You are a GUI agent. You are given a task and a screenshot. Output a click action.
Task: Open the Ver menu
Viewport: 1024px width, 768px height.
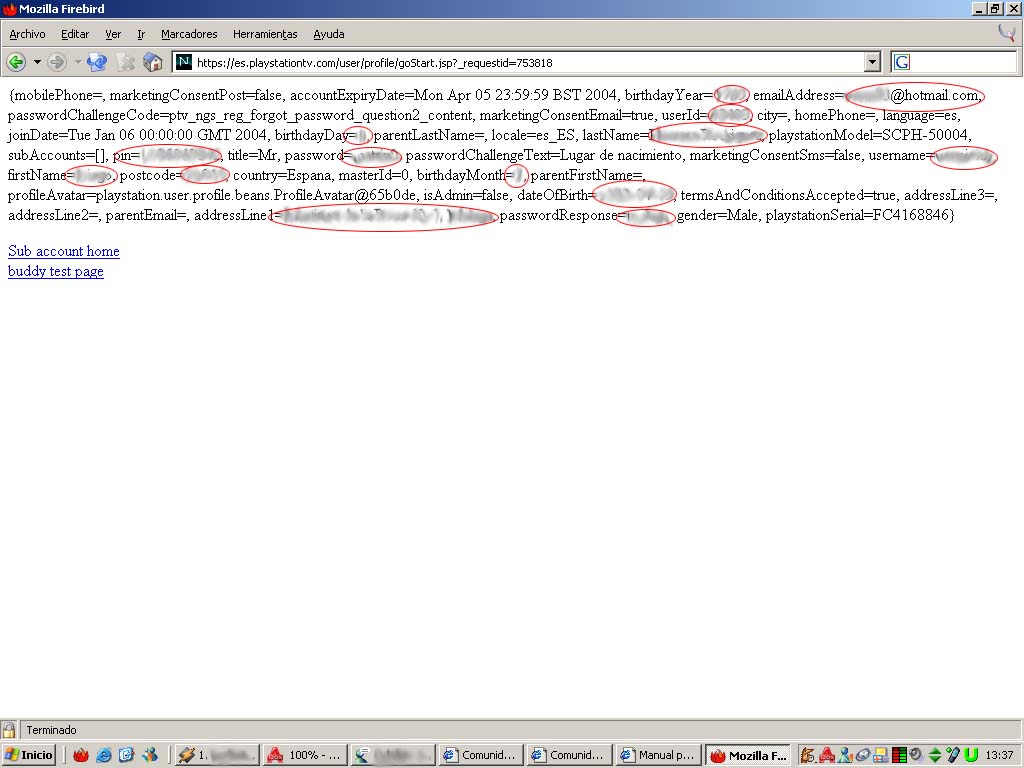click(113, 34)
